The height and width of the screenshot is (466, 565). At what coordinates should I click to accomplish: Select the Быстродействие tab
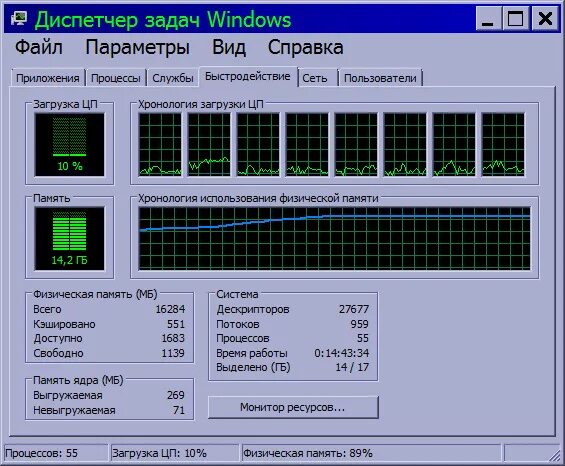248,76
